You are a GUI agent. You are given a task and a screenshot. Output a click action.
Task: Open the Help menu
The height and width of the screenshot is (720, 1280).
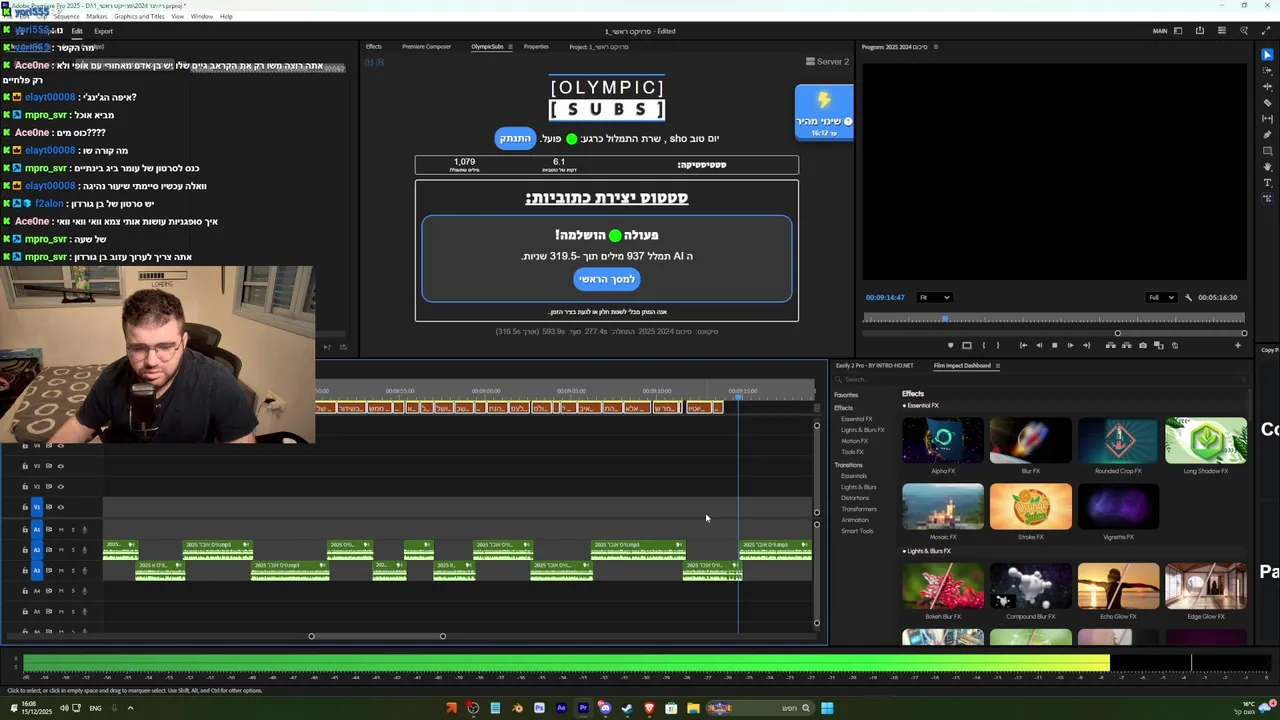pyautogui.click(x=226, y=16)
